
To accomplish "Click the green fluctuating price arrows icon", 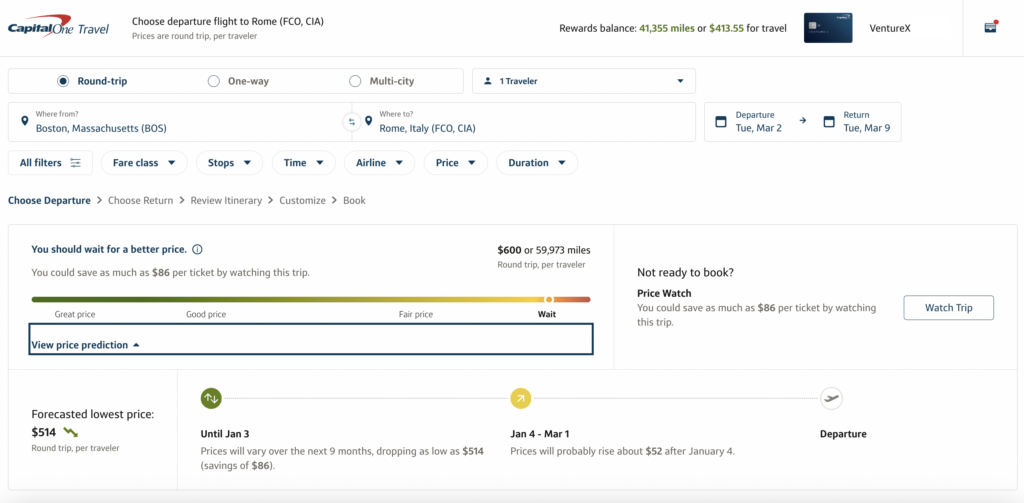I will pos(211,398).
